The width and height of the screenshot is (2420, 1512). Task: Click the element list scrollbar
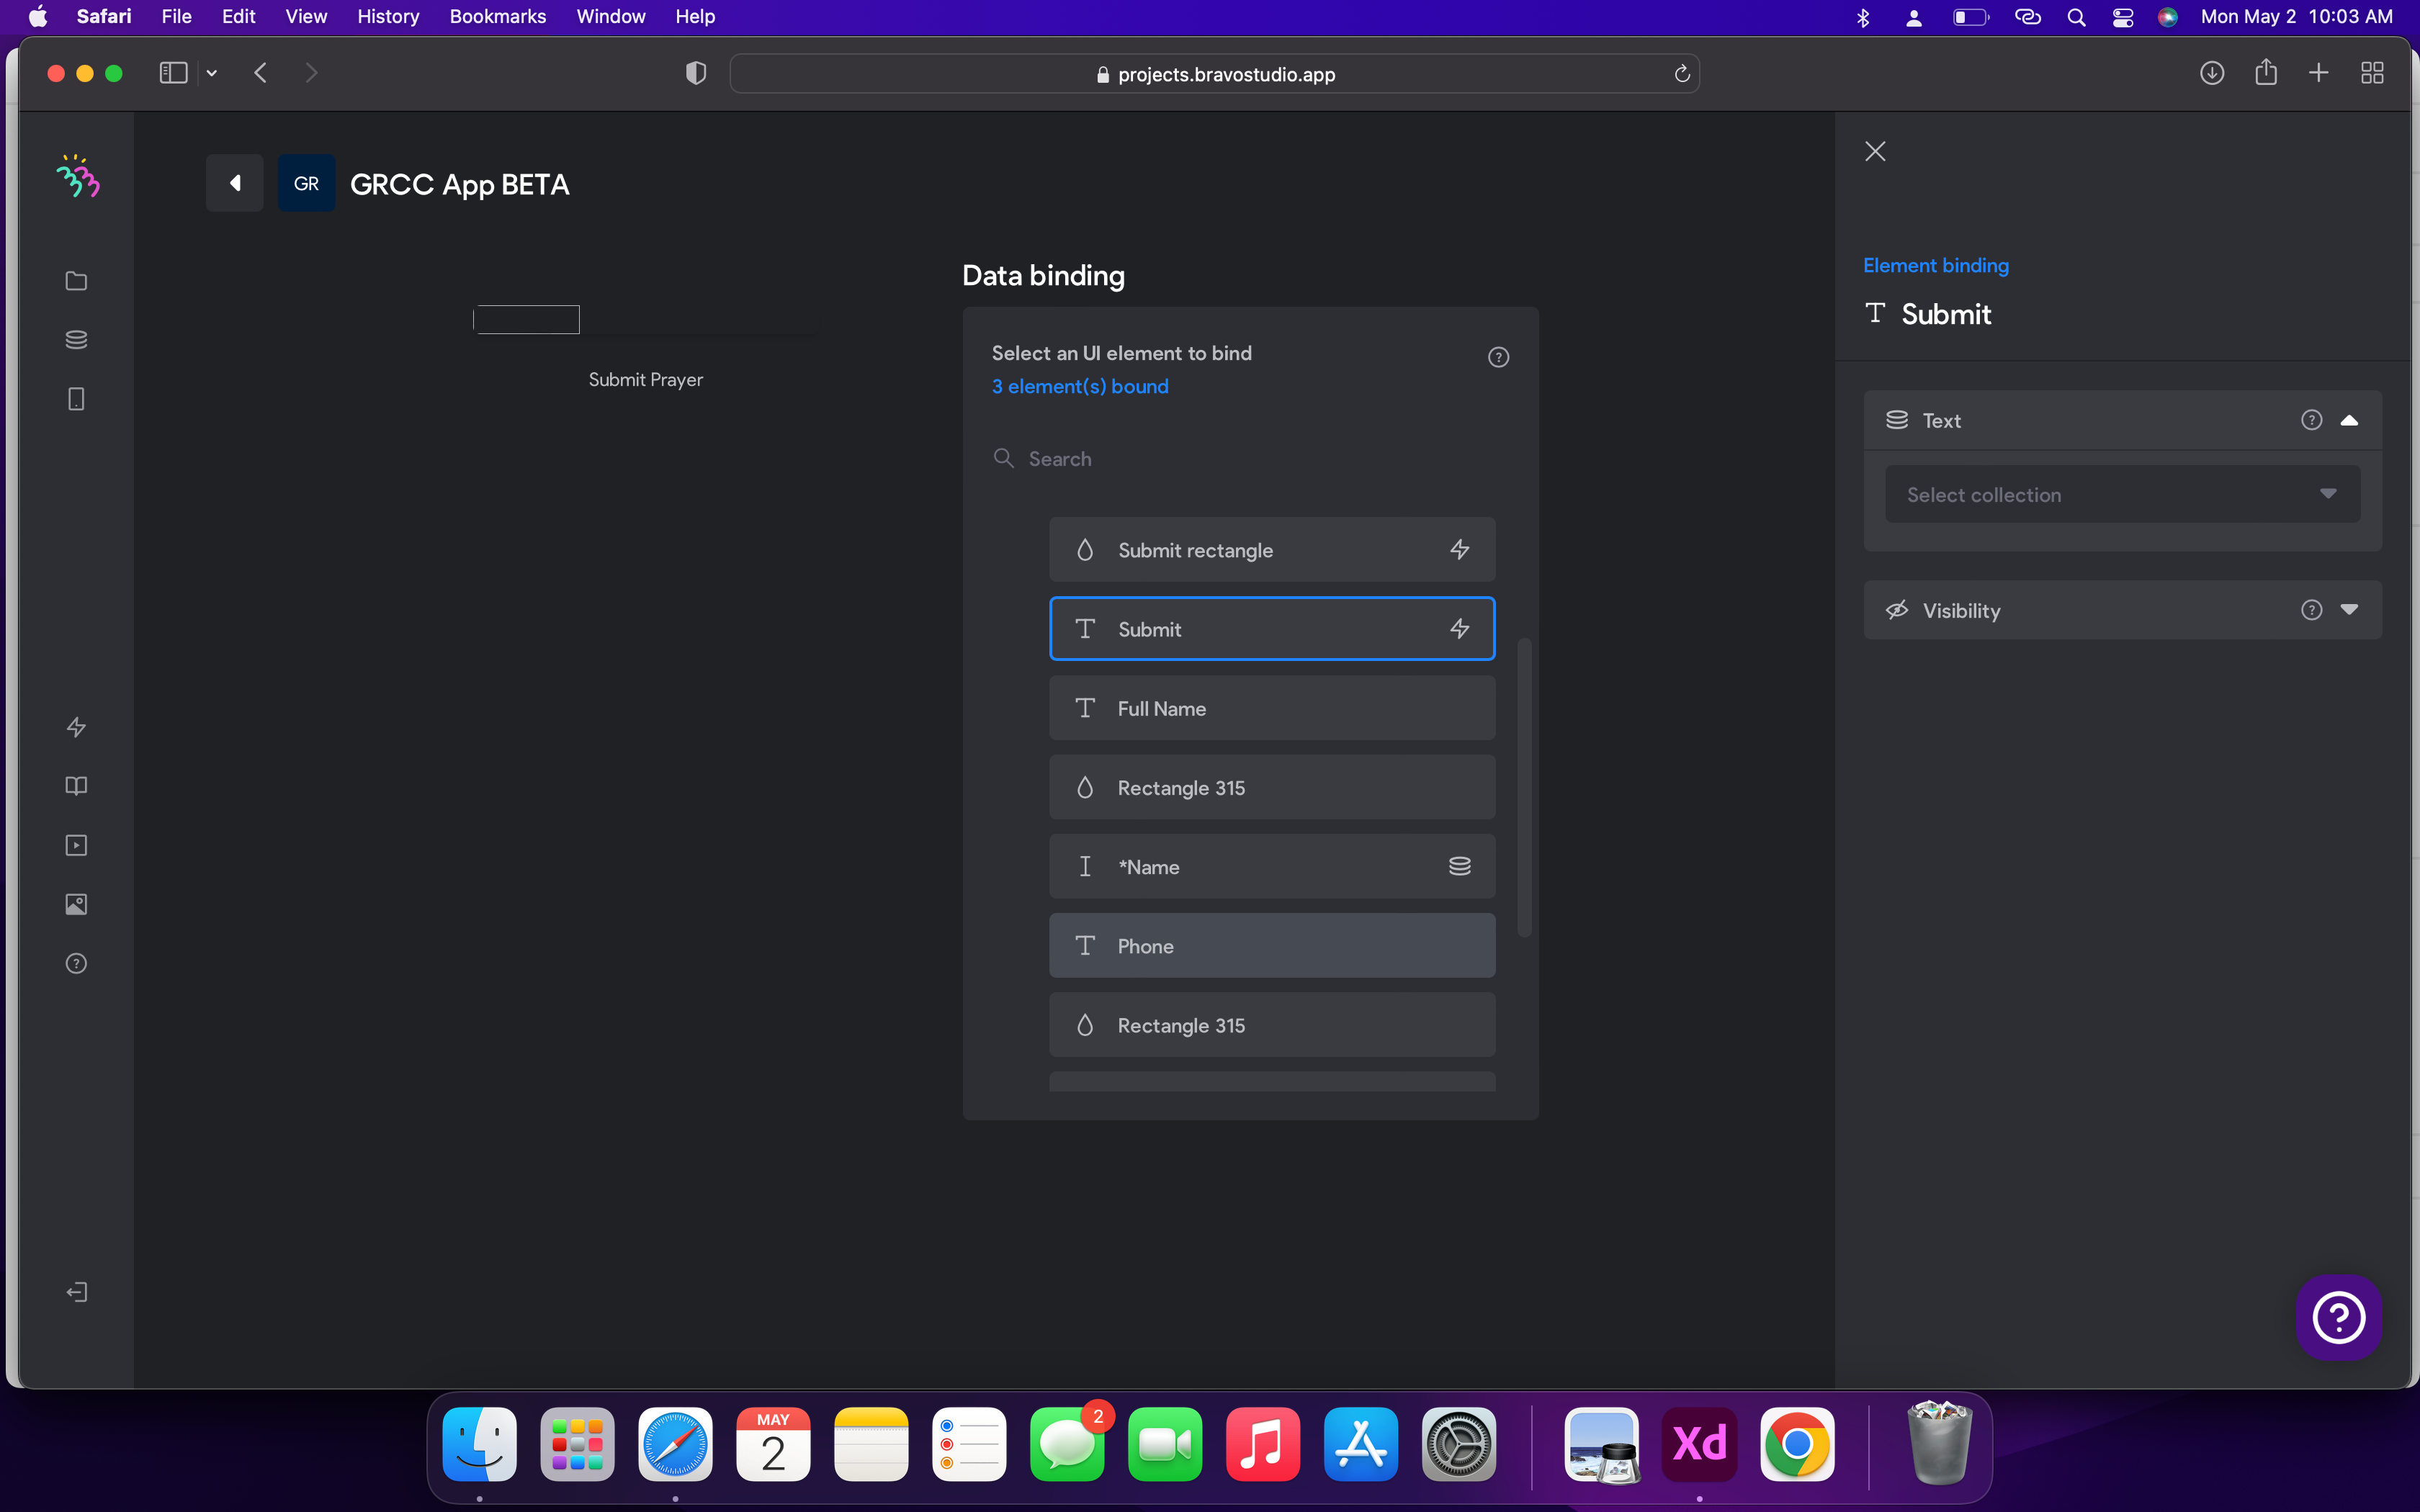pos(1524,787)
